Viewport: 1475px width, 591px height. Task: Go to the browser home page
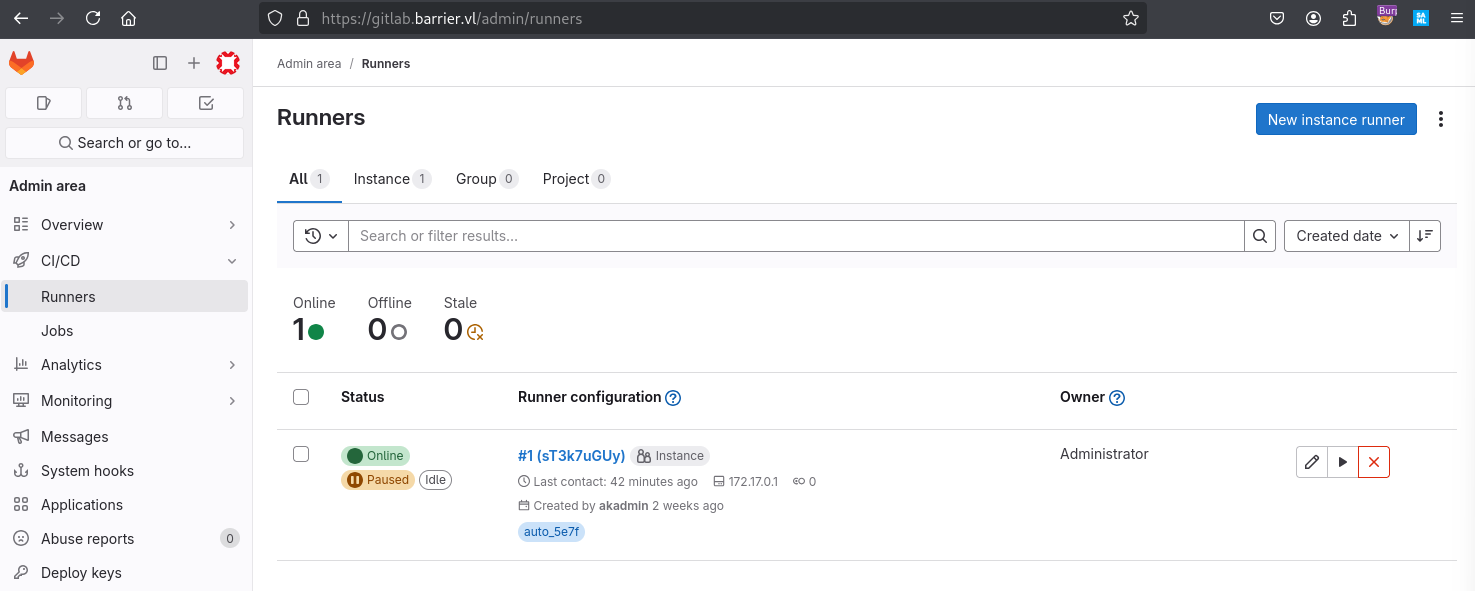[128, 18]
